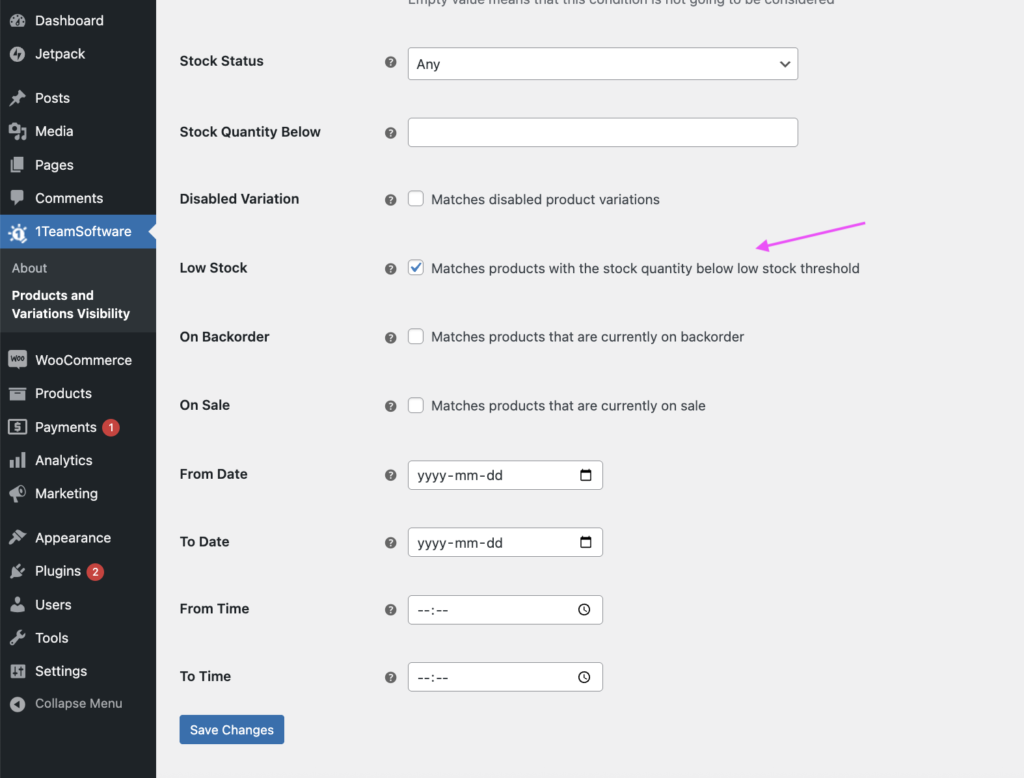1024x778 pixels.
Task: Click the clock icon in To Time field
Action: coord(585,677)
